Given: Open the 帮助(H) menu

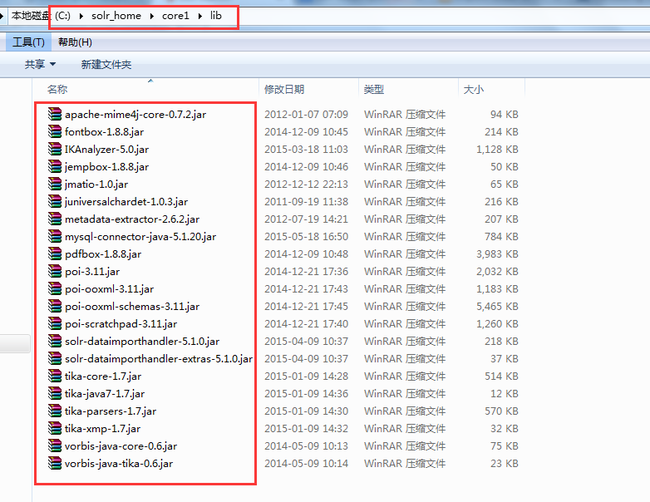Looking at the screenshot, I should 75,42.
